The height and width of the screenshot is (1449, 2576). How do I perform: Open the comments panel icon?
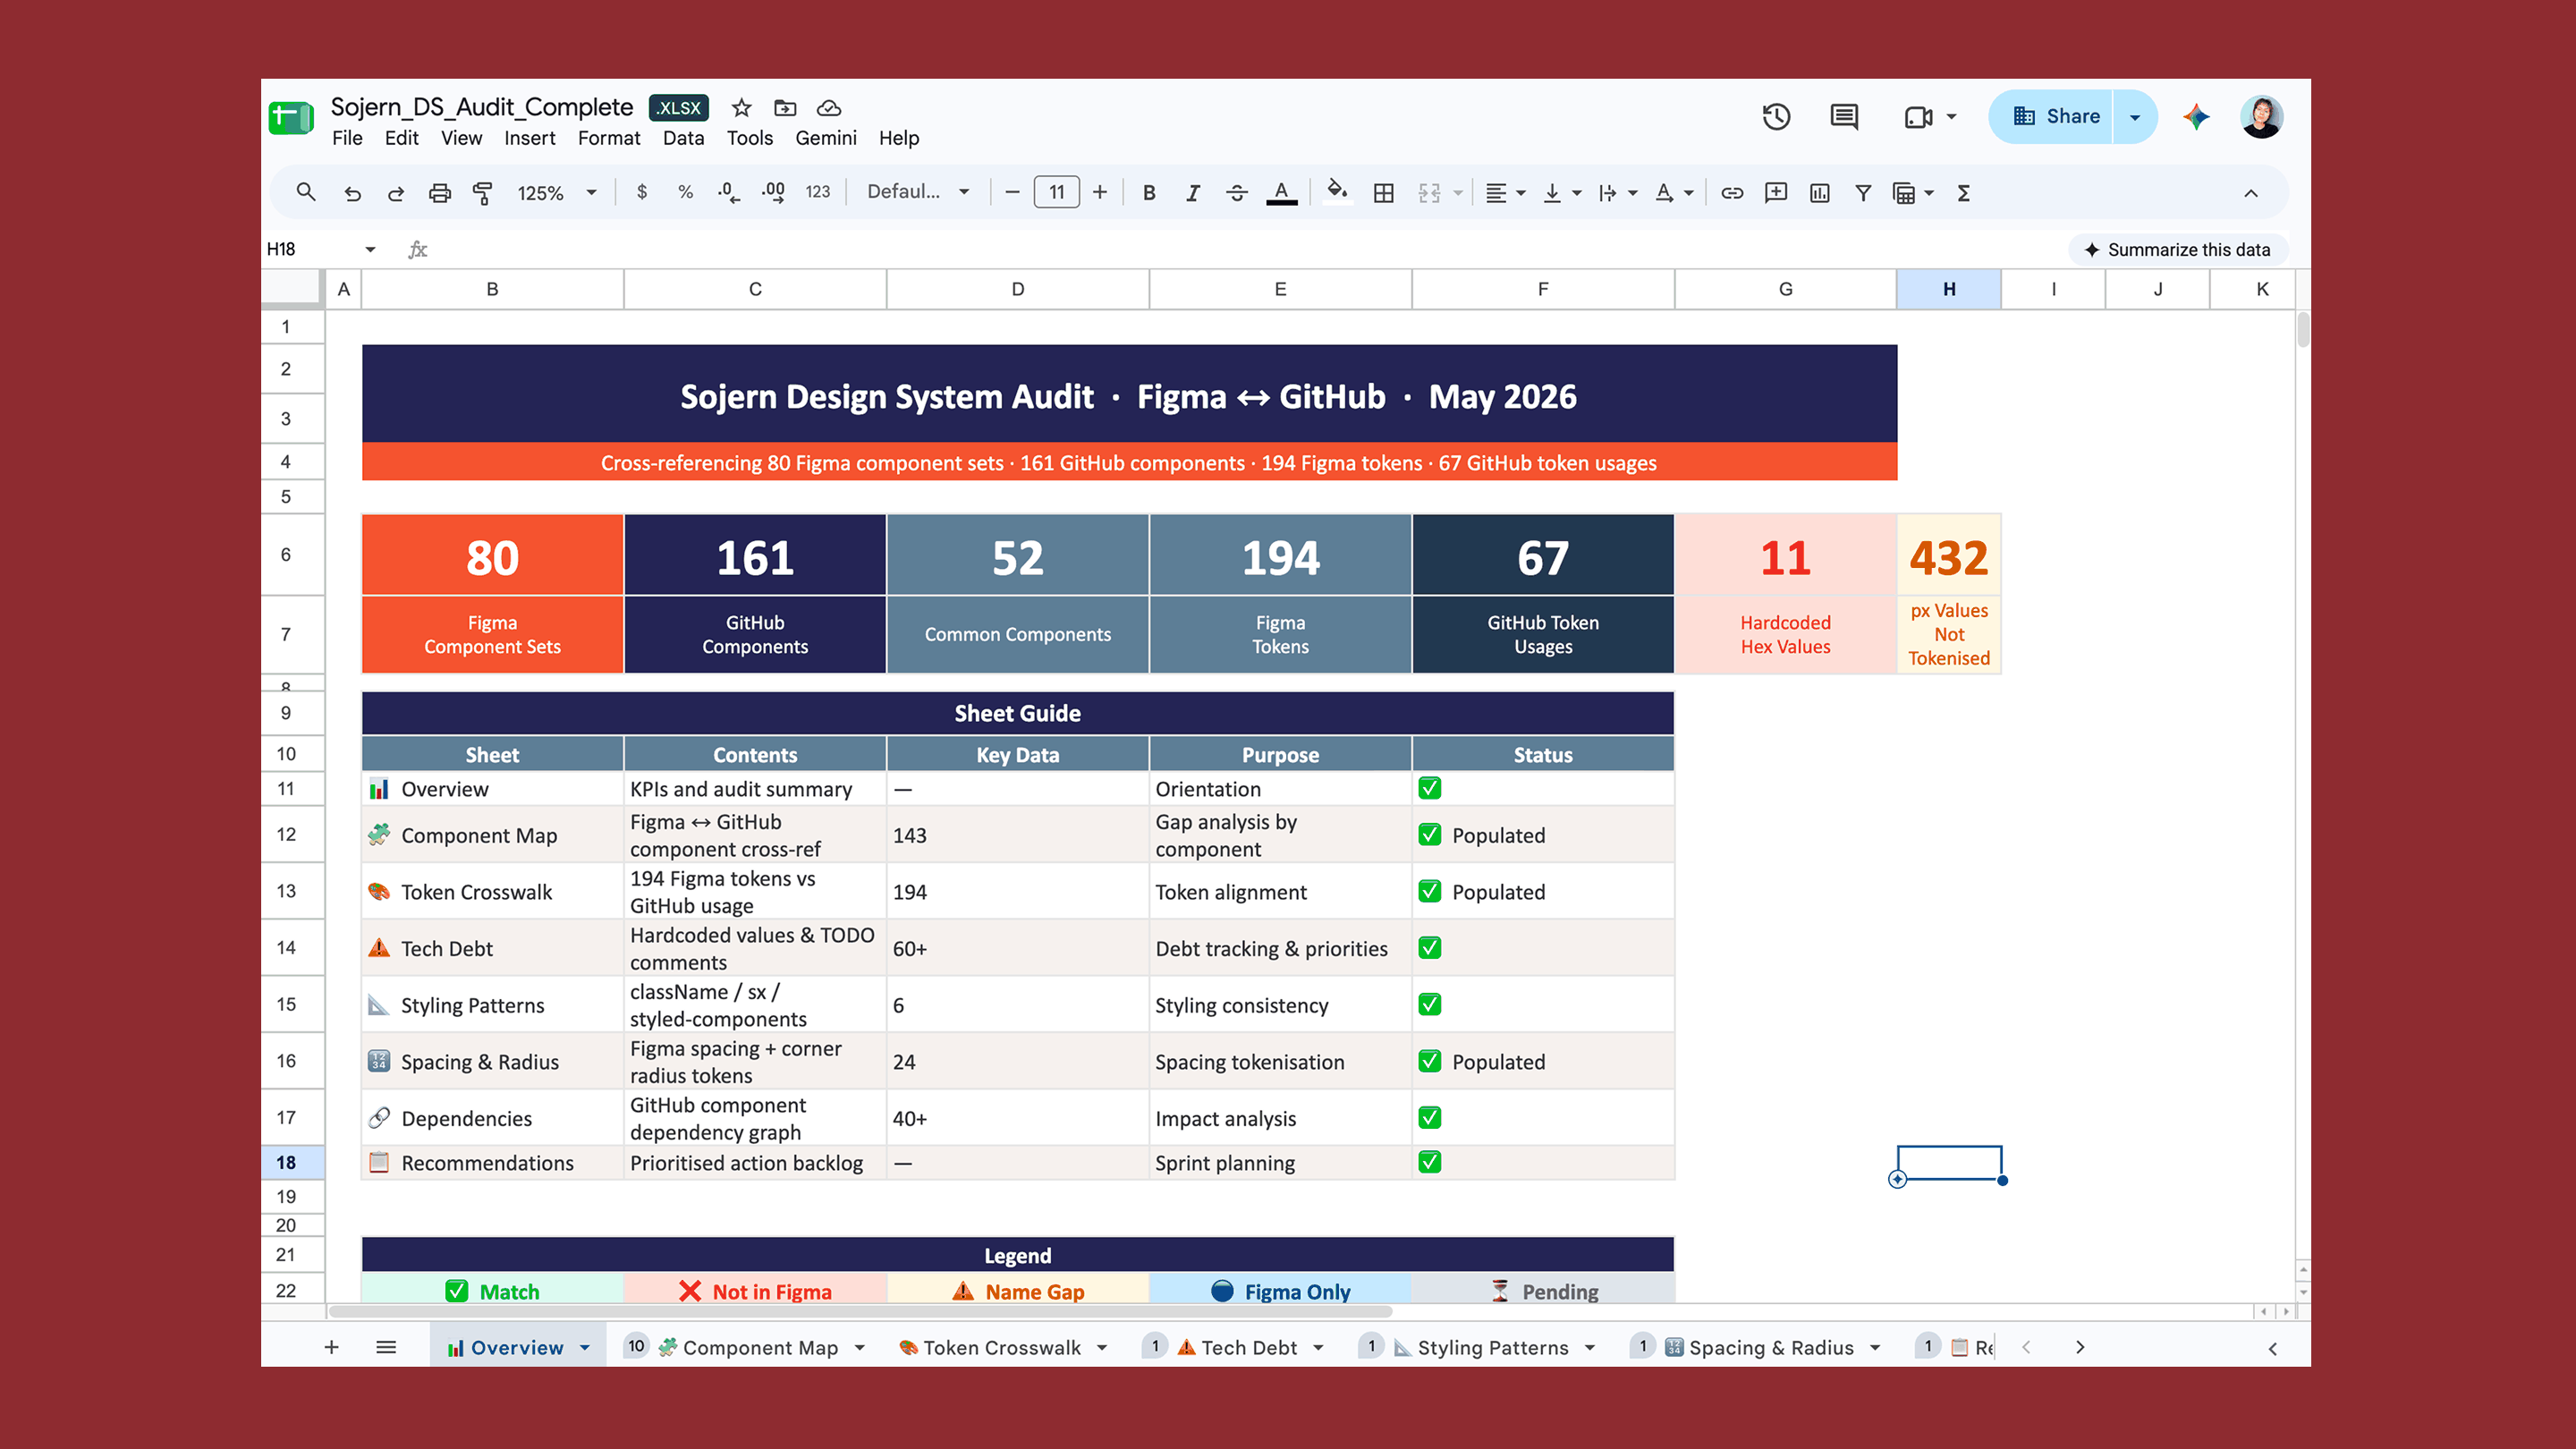coord(1844,117)
